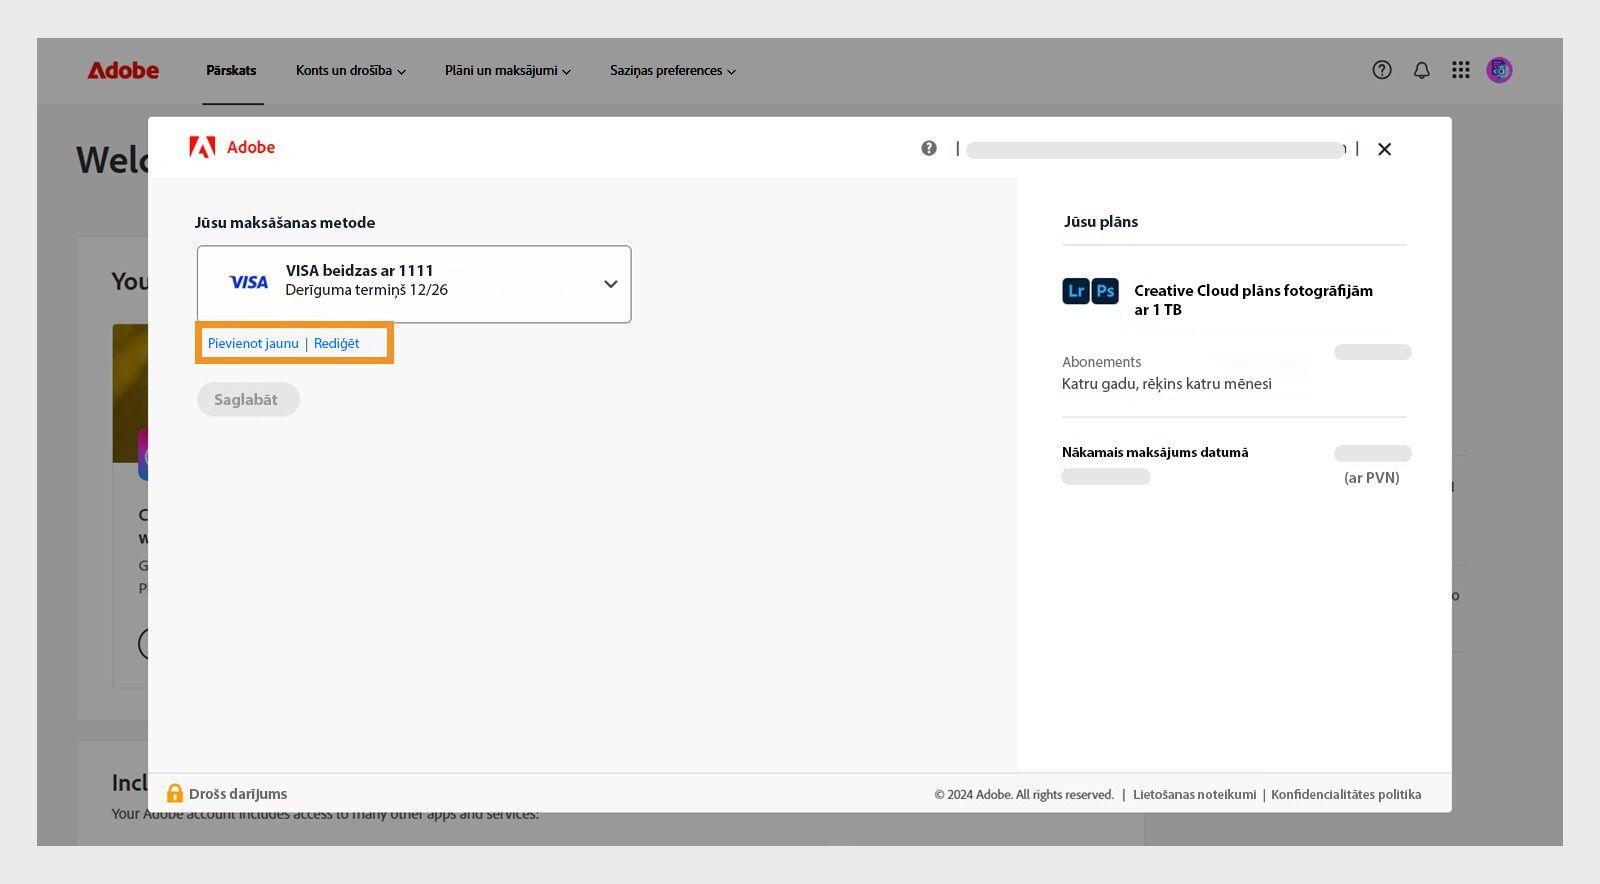Image resolution: width=1600 pixels, height=884 pixels.
Task: Expand the Saziņas preferences menu
Action: point(673,71)
